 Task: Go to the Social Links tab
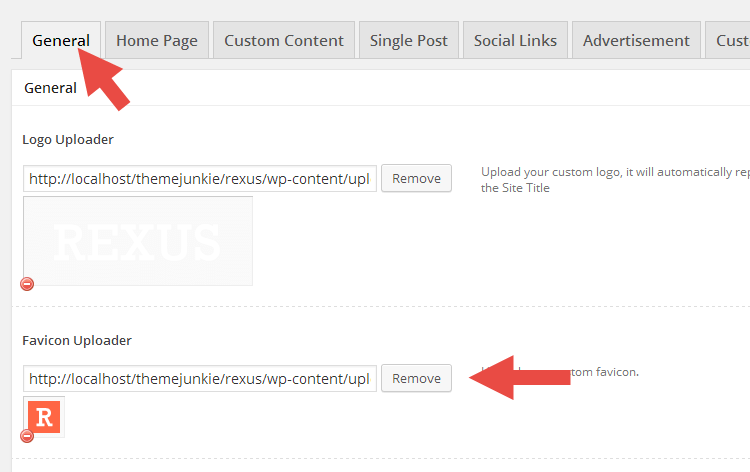(515, 40)
